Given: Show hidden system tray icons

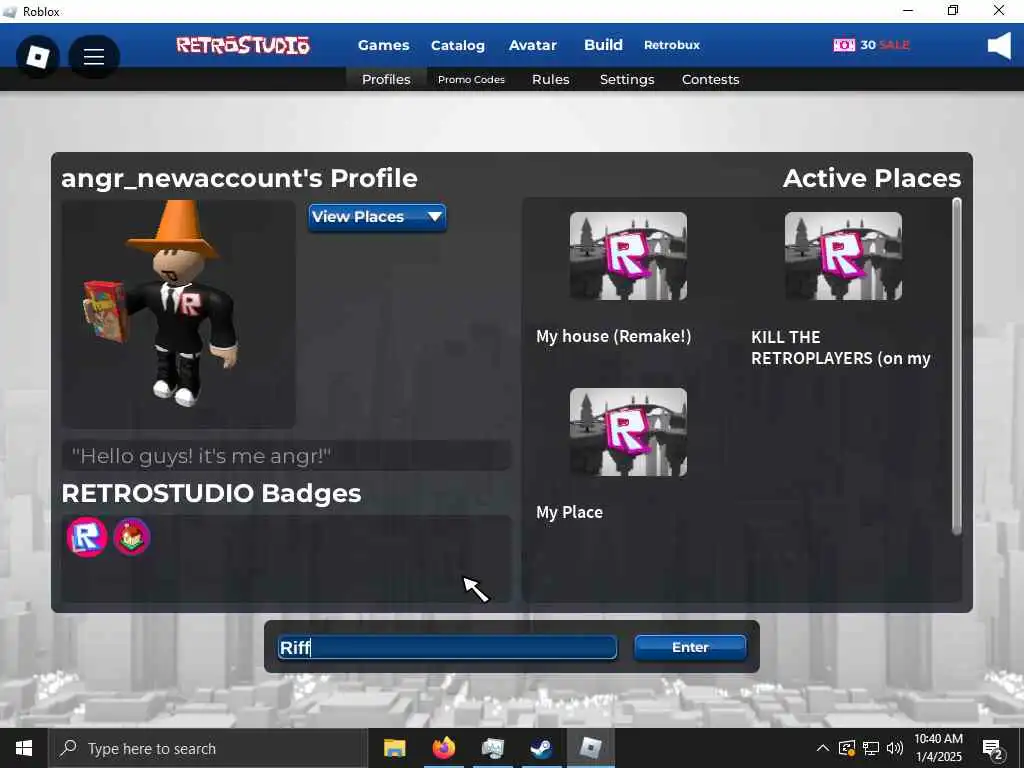Looking at the screenshot, I should (x=823, y=748).
